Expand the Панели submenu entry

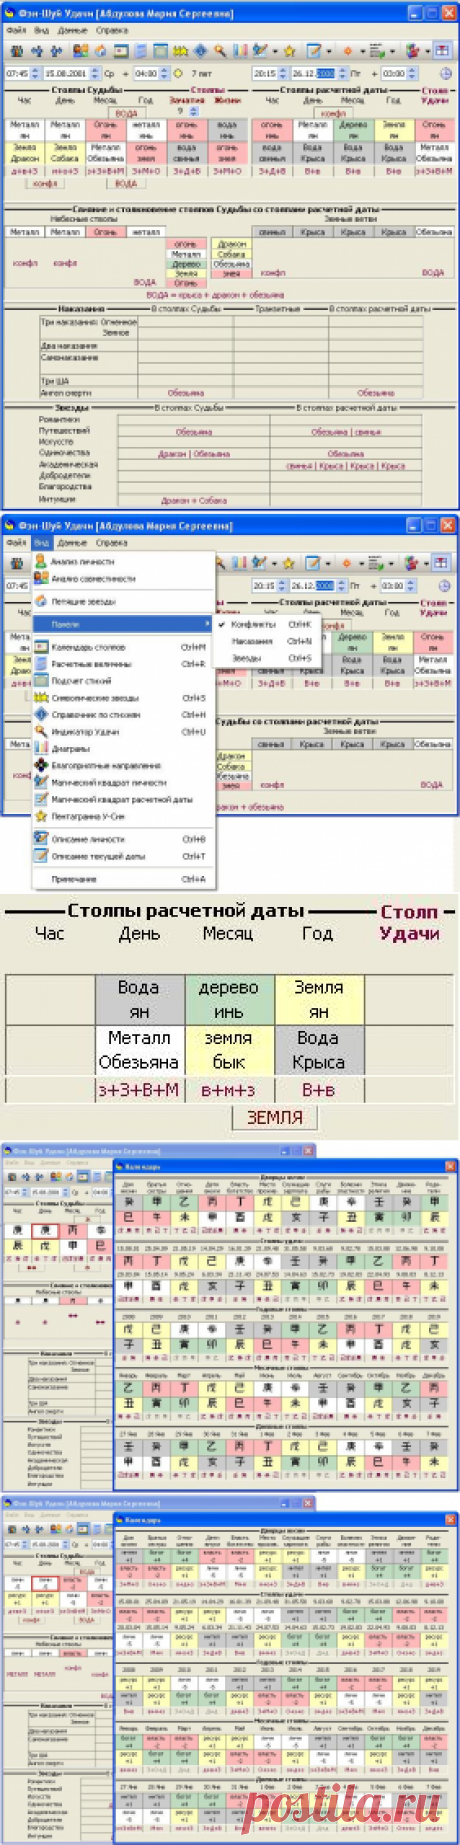pos(124,624)
